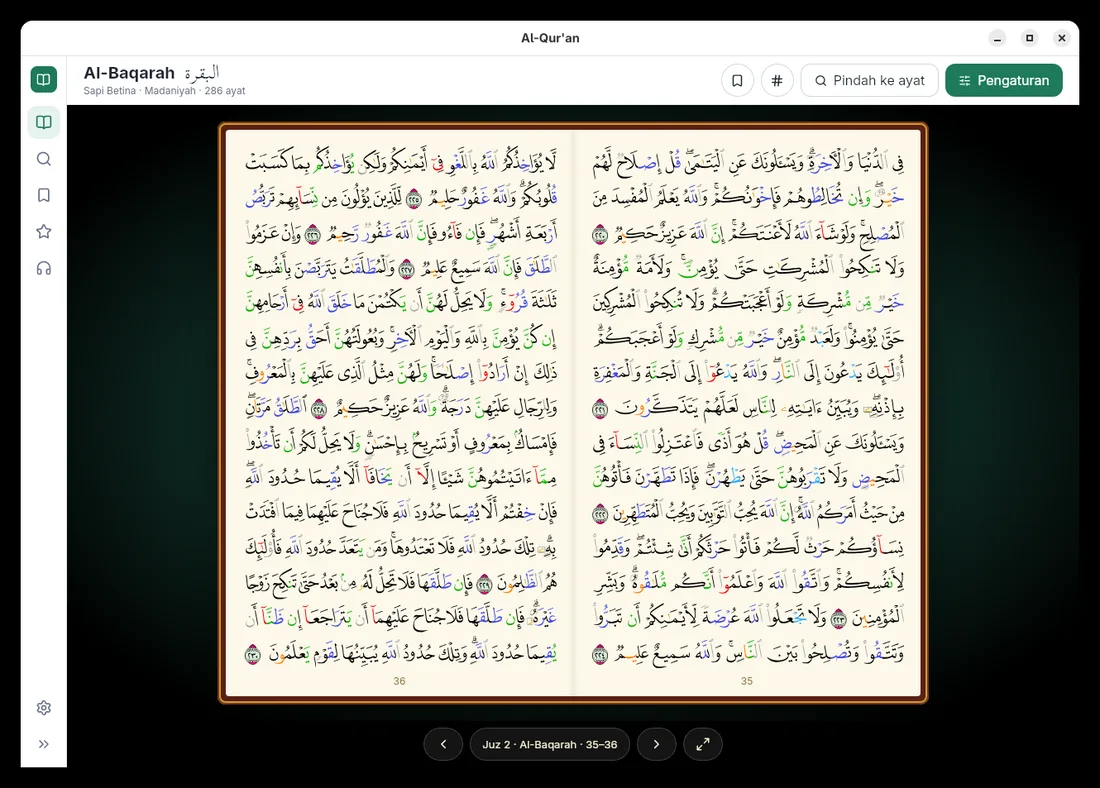Open audio headphones section in sidebar
Image resolution: width=1100 pixels, height=788 pixels.
[x=43, y=268]
